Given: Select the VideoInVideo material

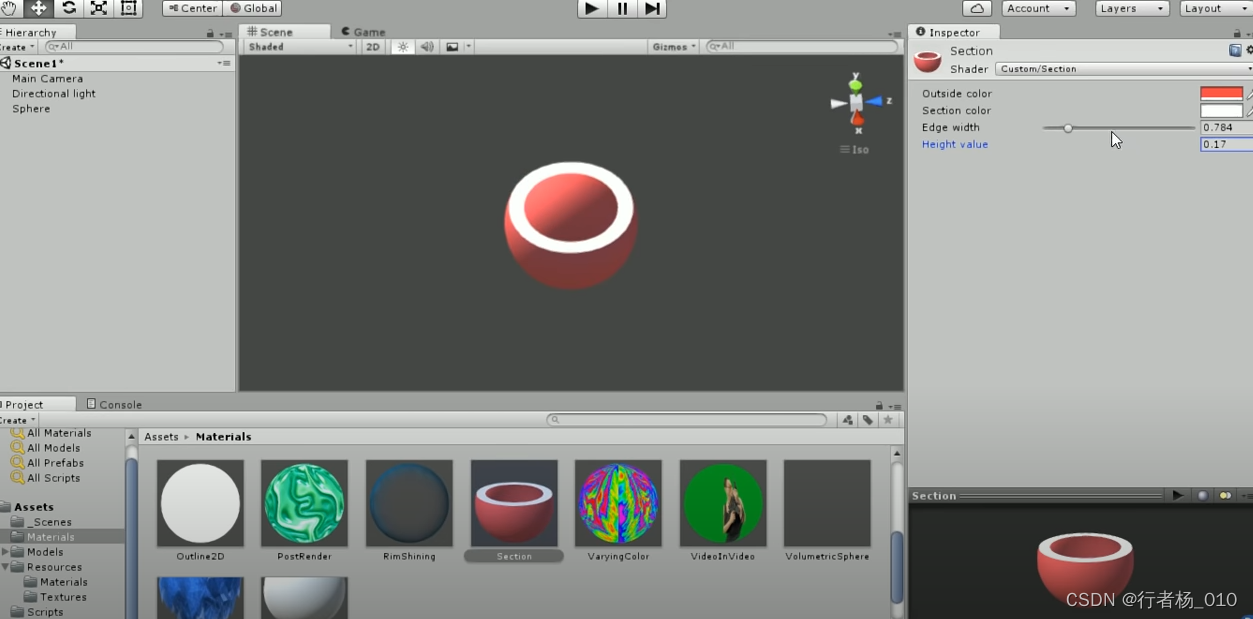Looking at the screenshot, I should pos(723,510).
